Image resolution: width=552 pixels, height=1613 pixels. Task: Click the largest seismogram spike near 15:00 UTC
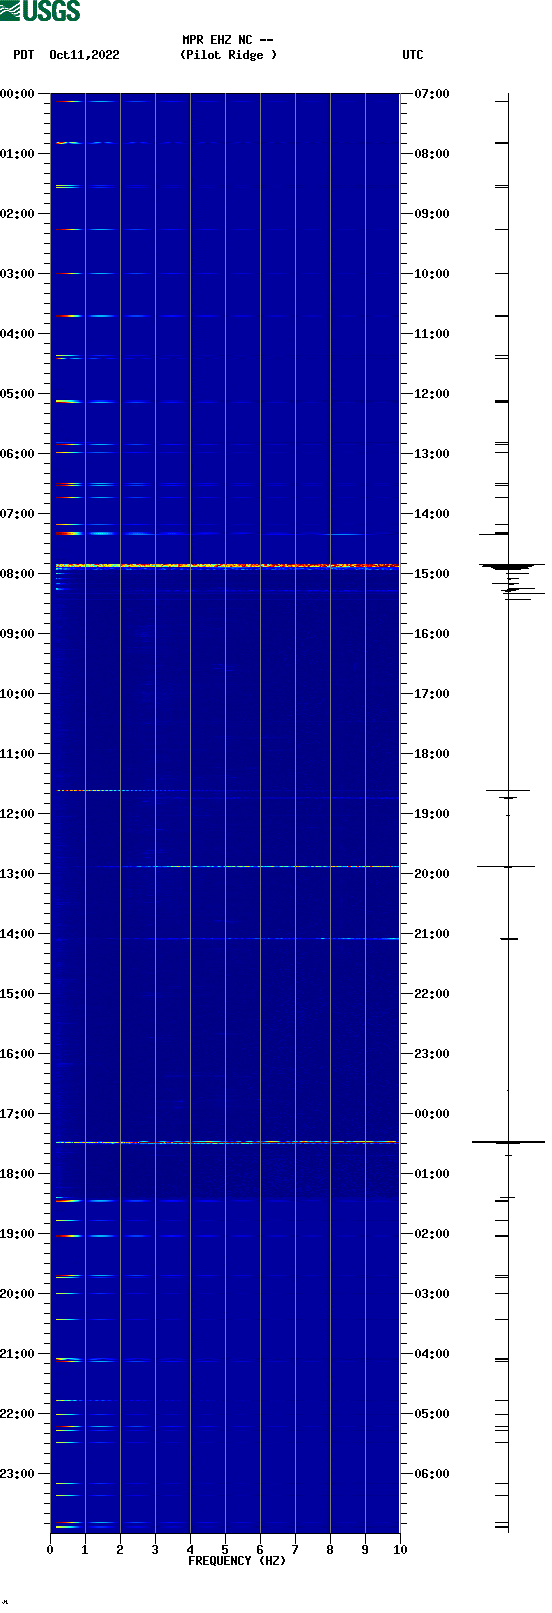tap(512, 566)
